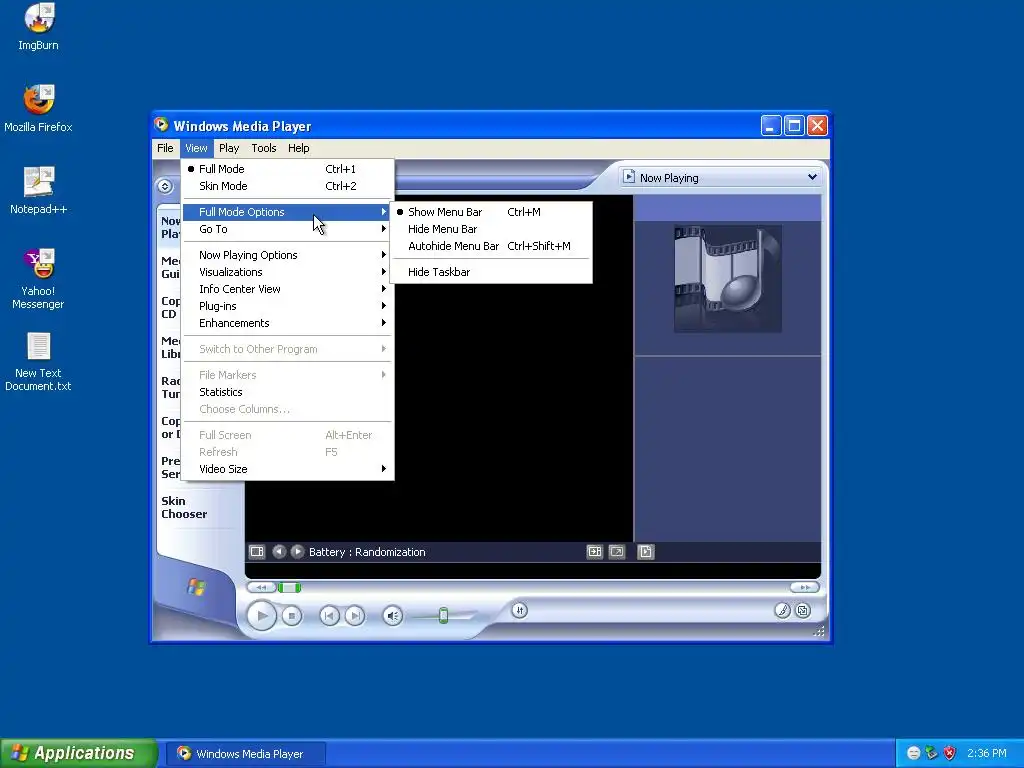Click the album art thumbnail
Viewport: 1024px width, 768px height.
[728, 279]
